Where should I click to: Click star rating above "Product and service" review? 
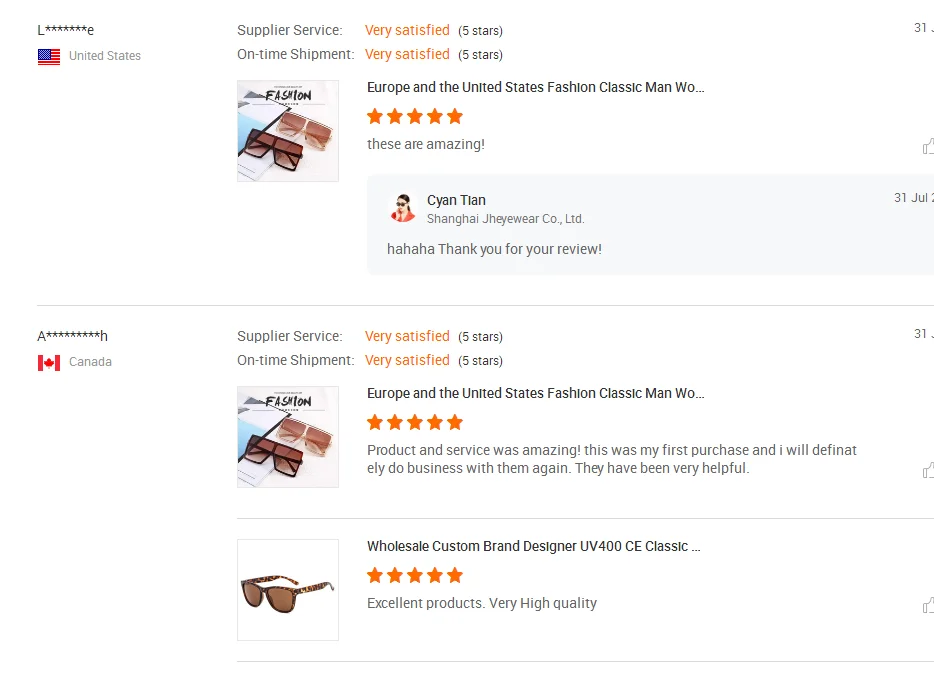point(415,422)
